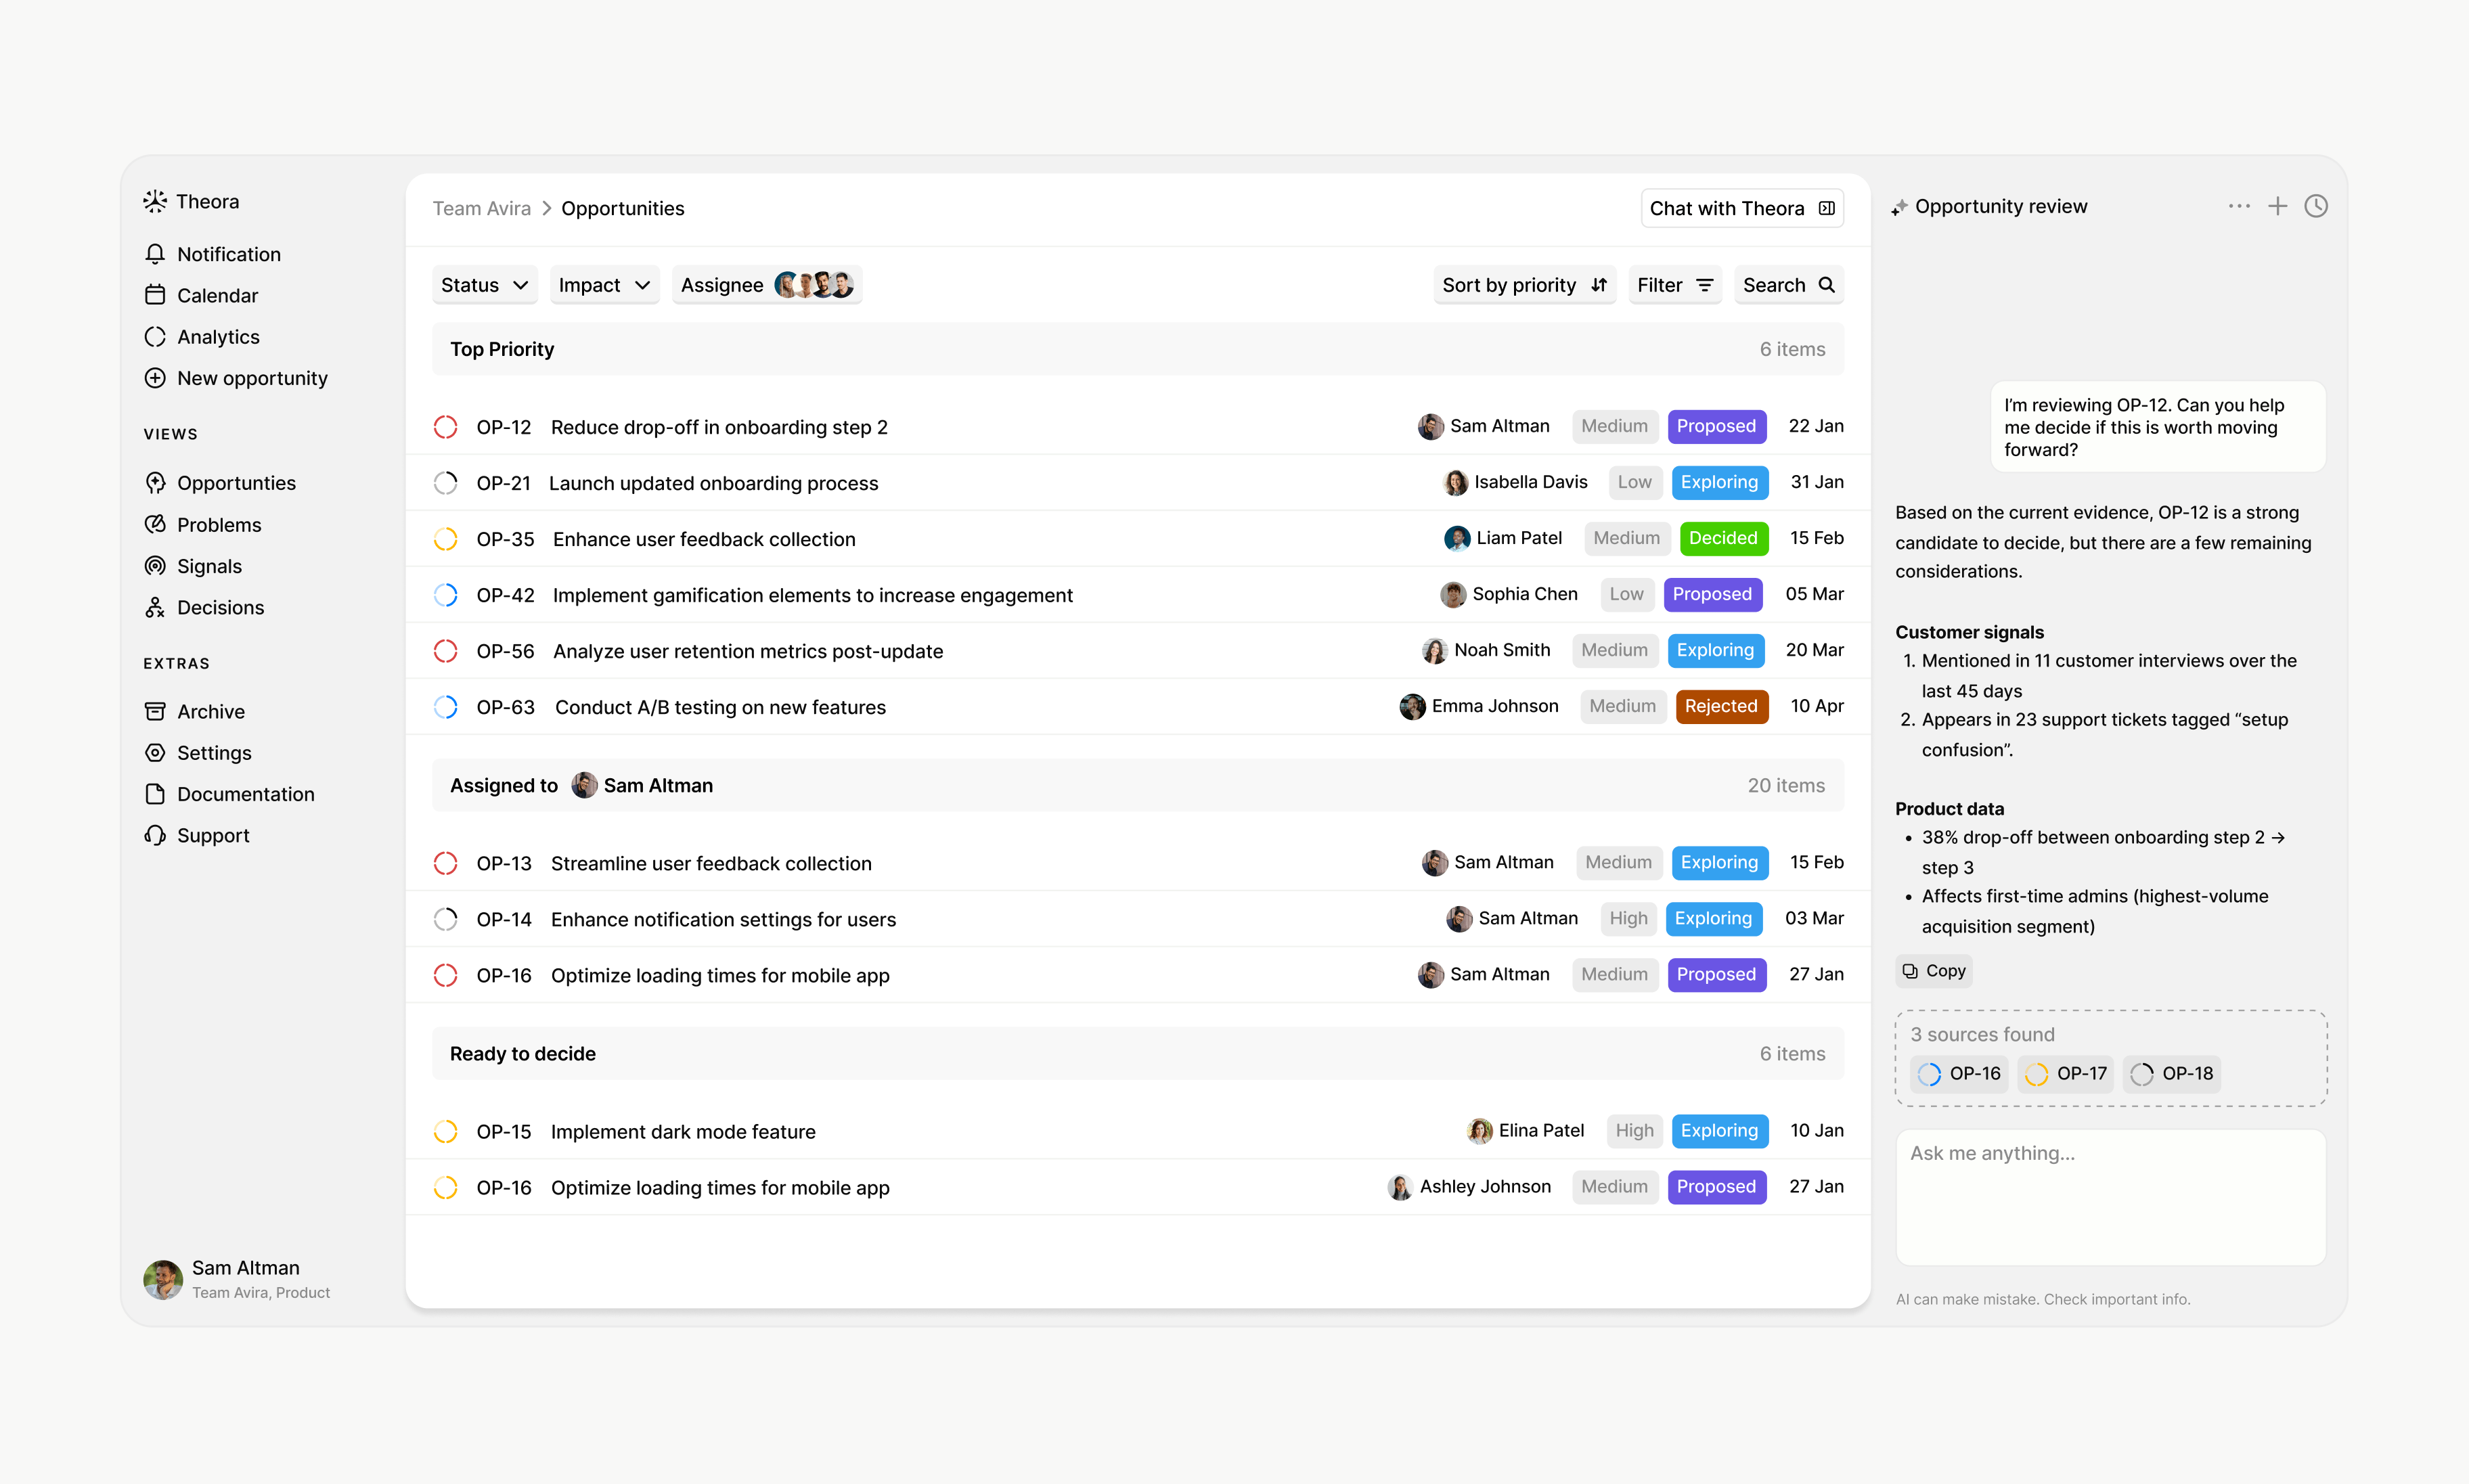The image size is (2469, 1484).
Task: Start a new chat with the plus icon
Action: click(2278, 206)
